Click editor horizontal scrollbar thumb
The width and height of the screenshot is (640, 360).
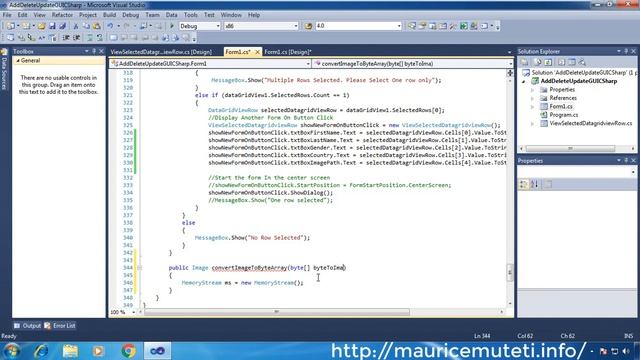(x=277, y=312)
